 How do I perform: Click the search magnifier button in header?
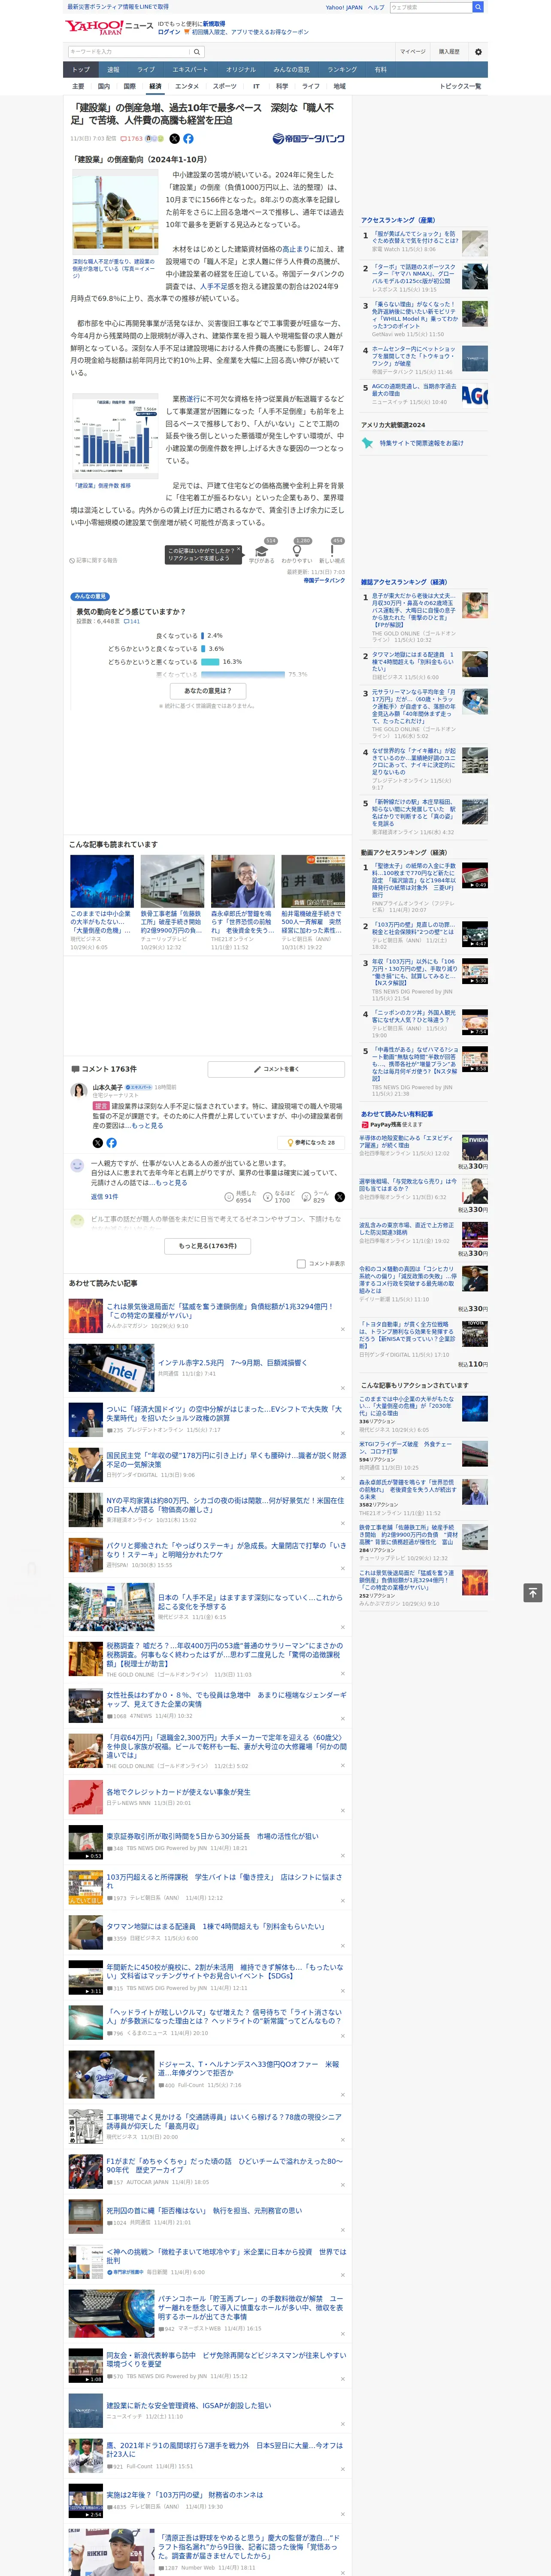(x=478, y=7)
